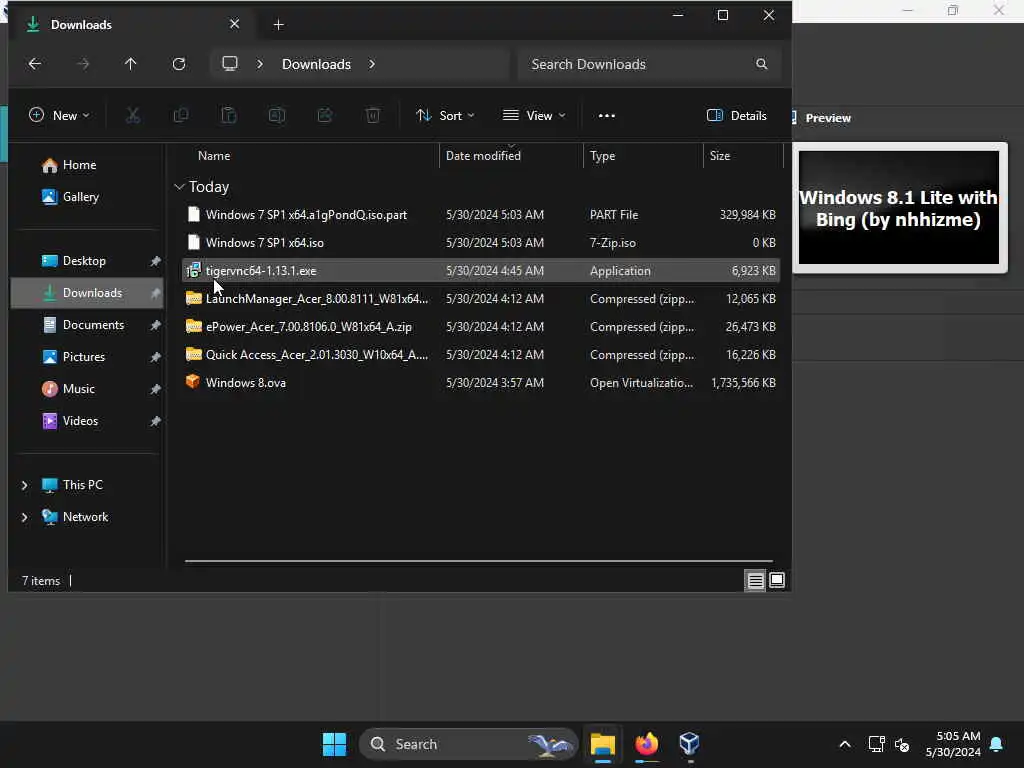
Task: Click the Paste clipboard icon
Action: click(229, 116)
